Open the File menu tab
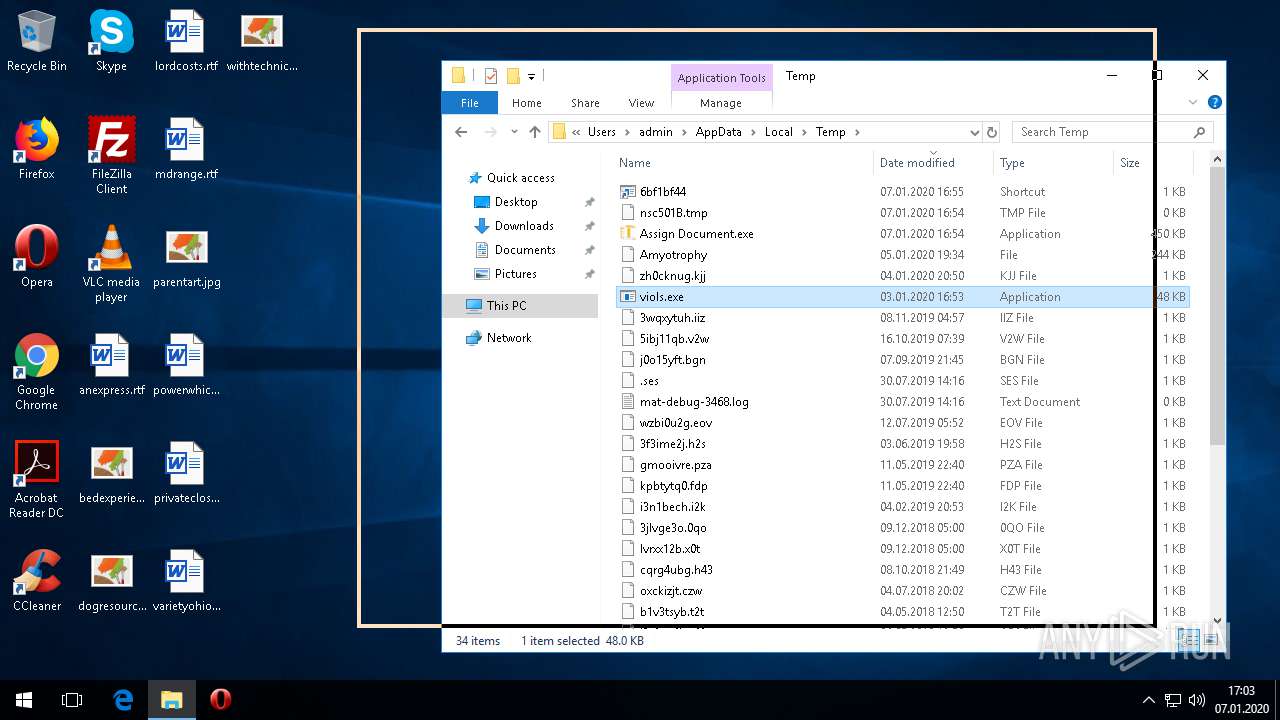 [470, 103]
